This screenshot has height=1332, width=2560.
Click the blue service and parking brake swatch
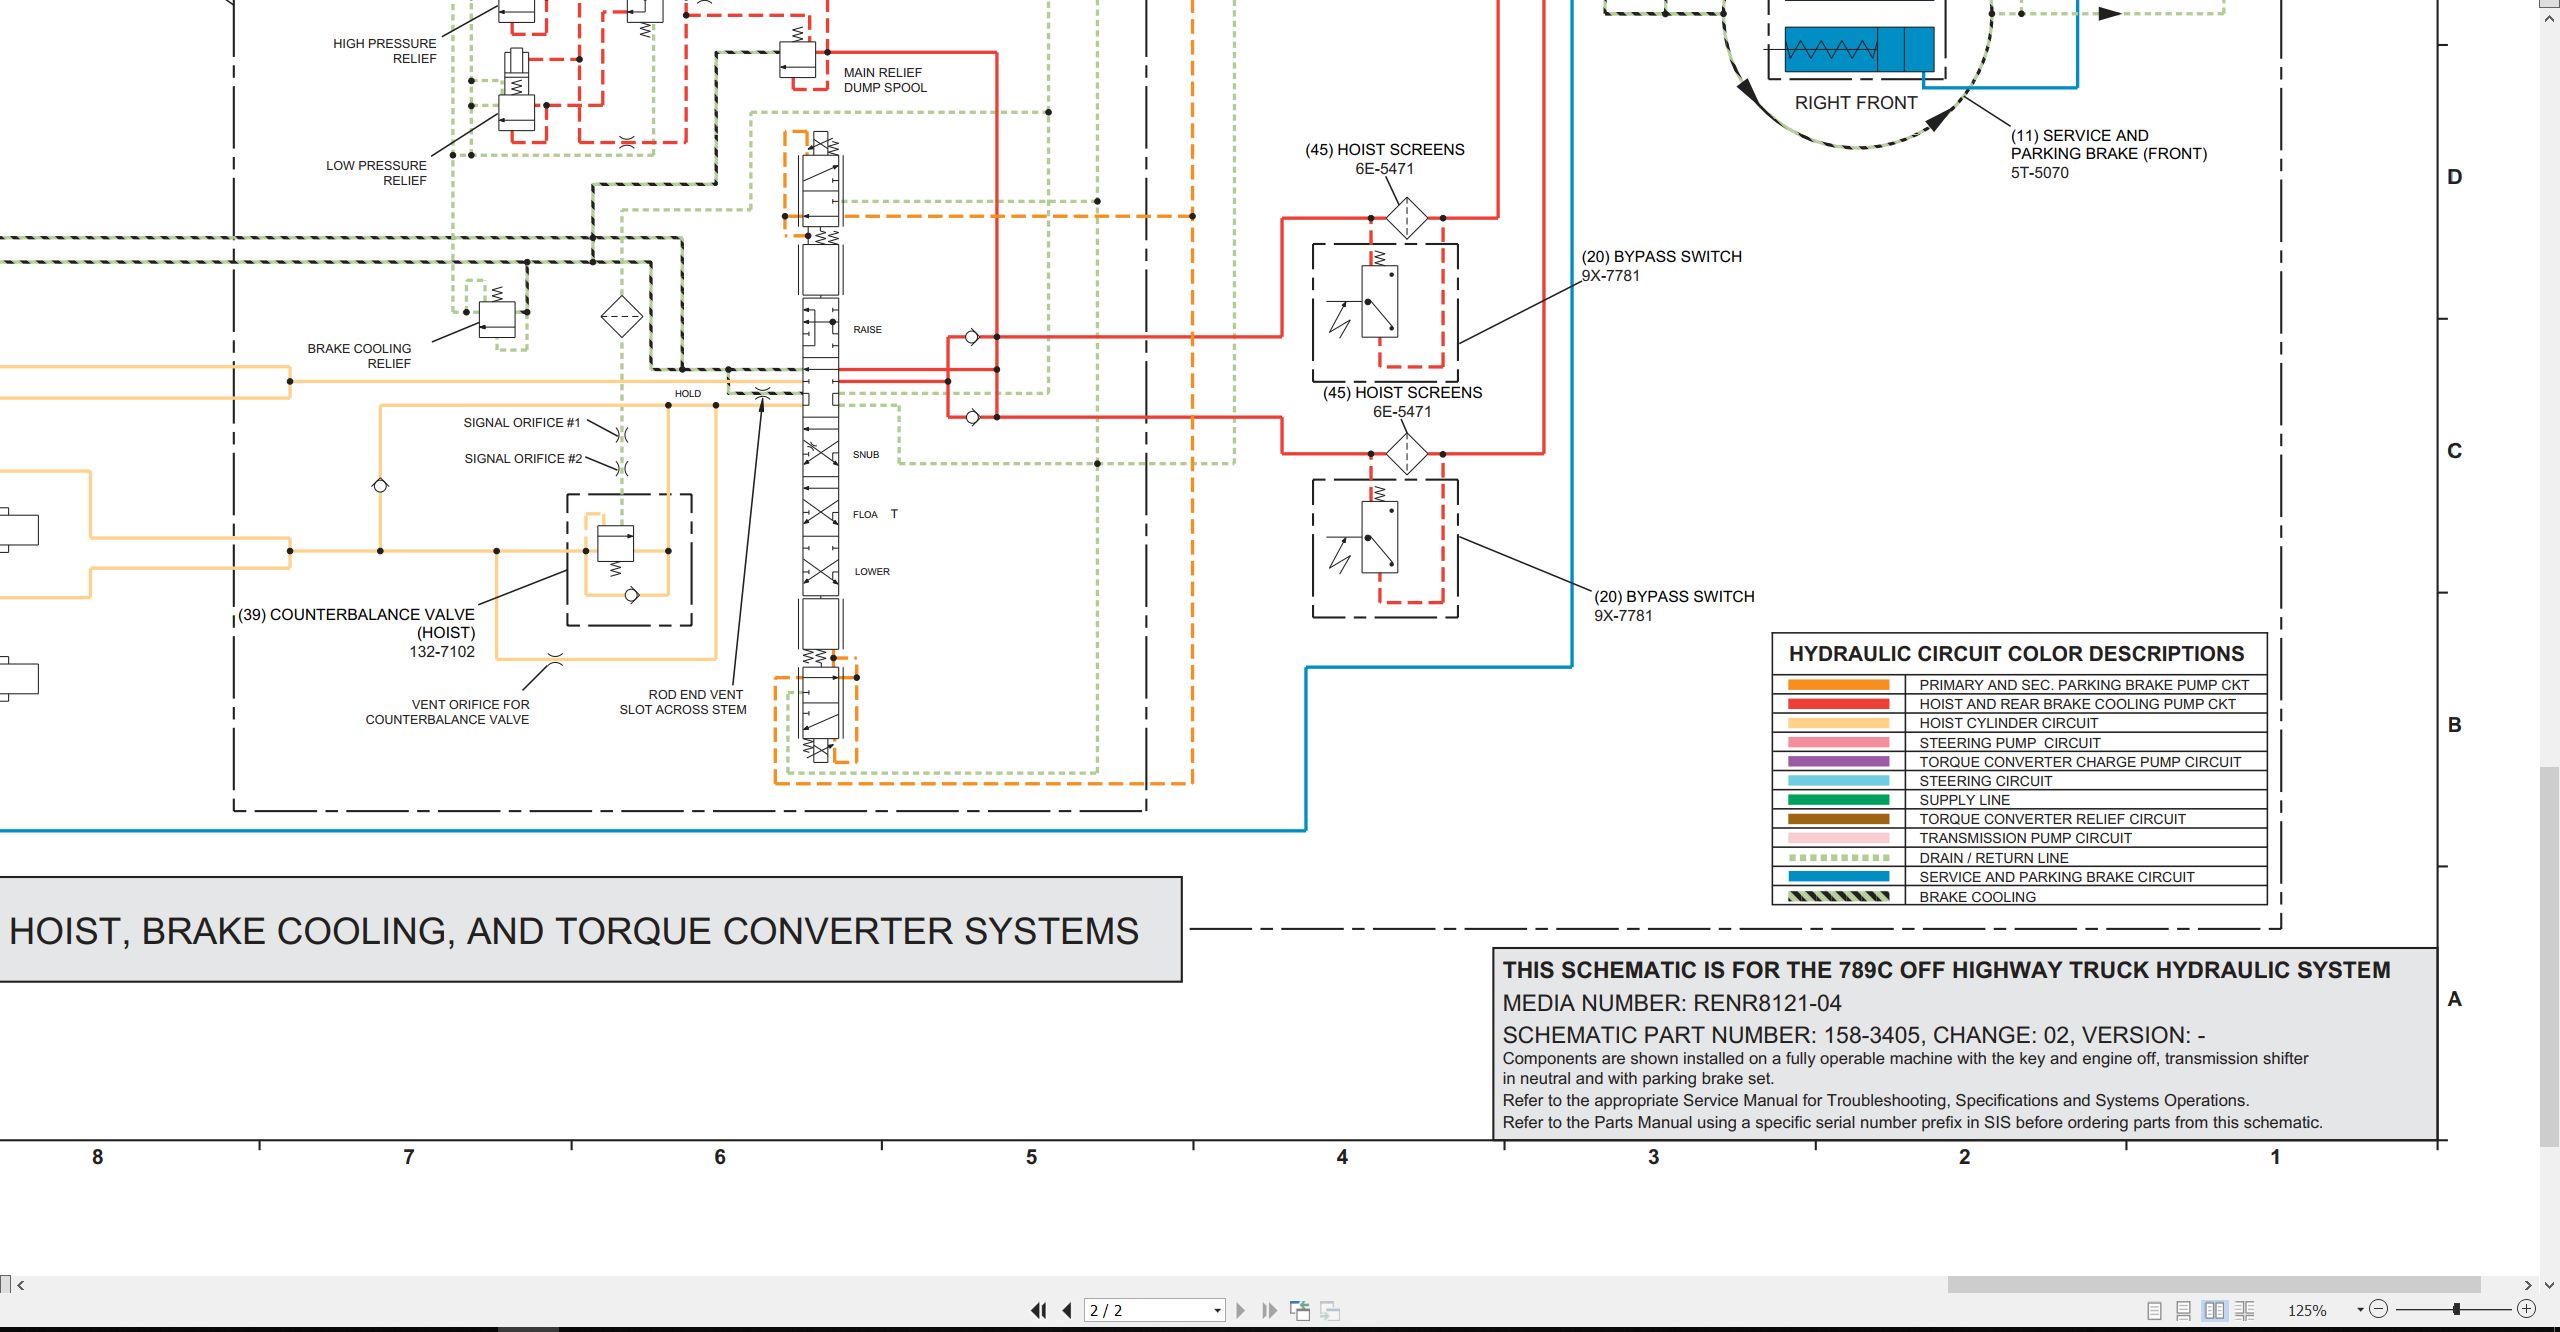click(x=1838, y=877)
